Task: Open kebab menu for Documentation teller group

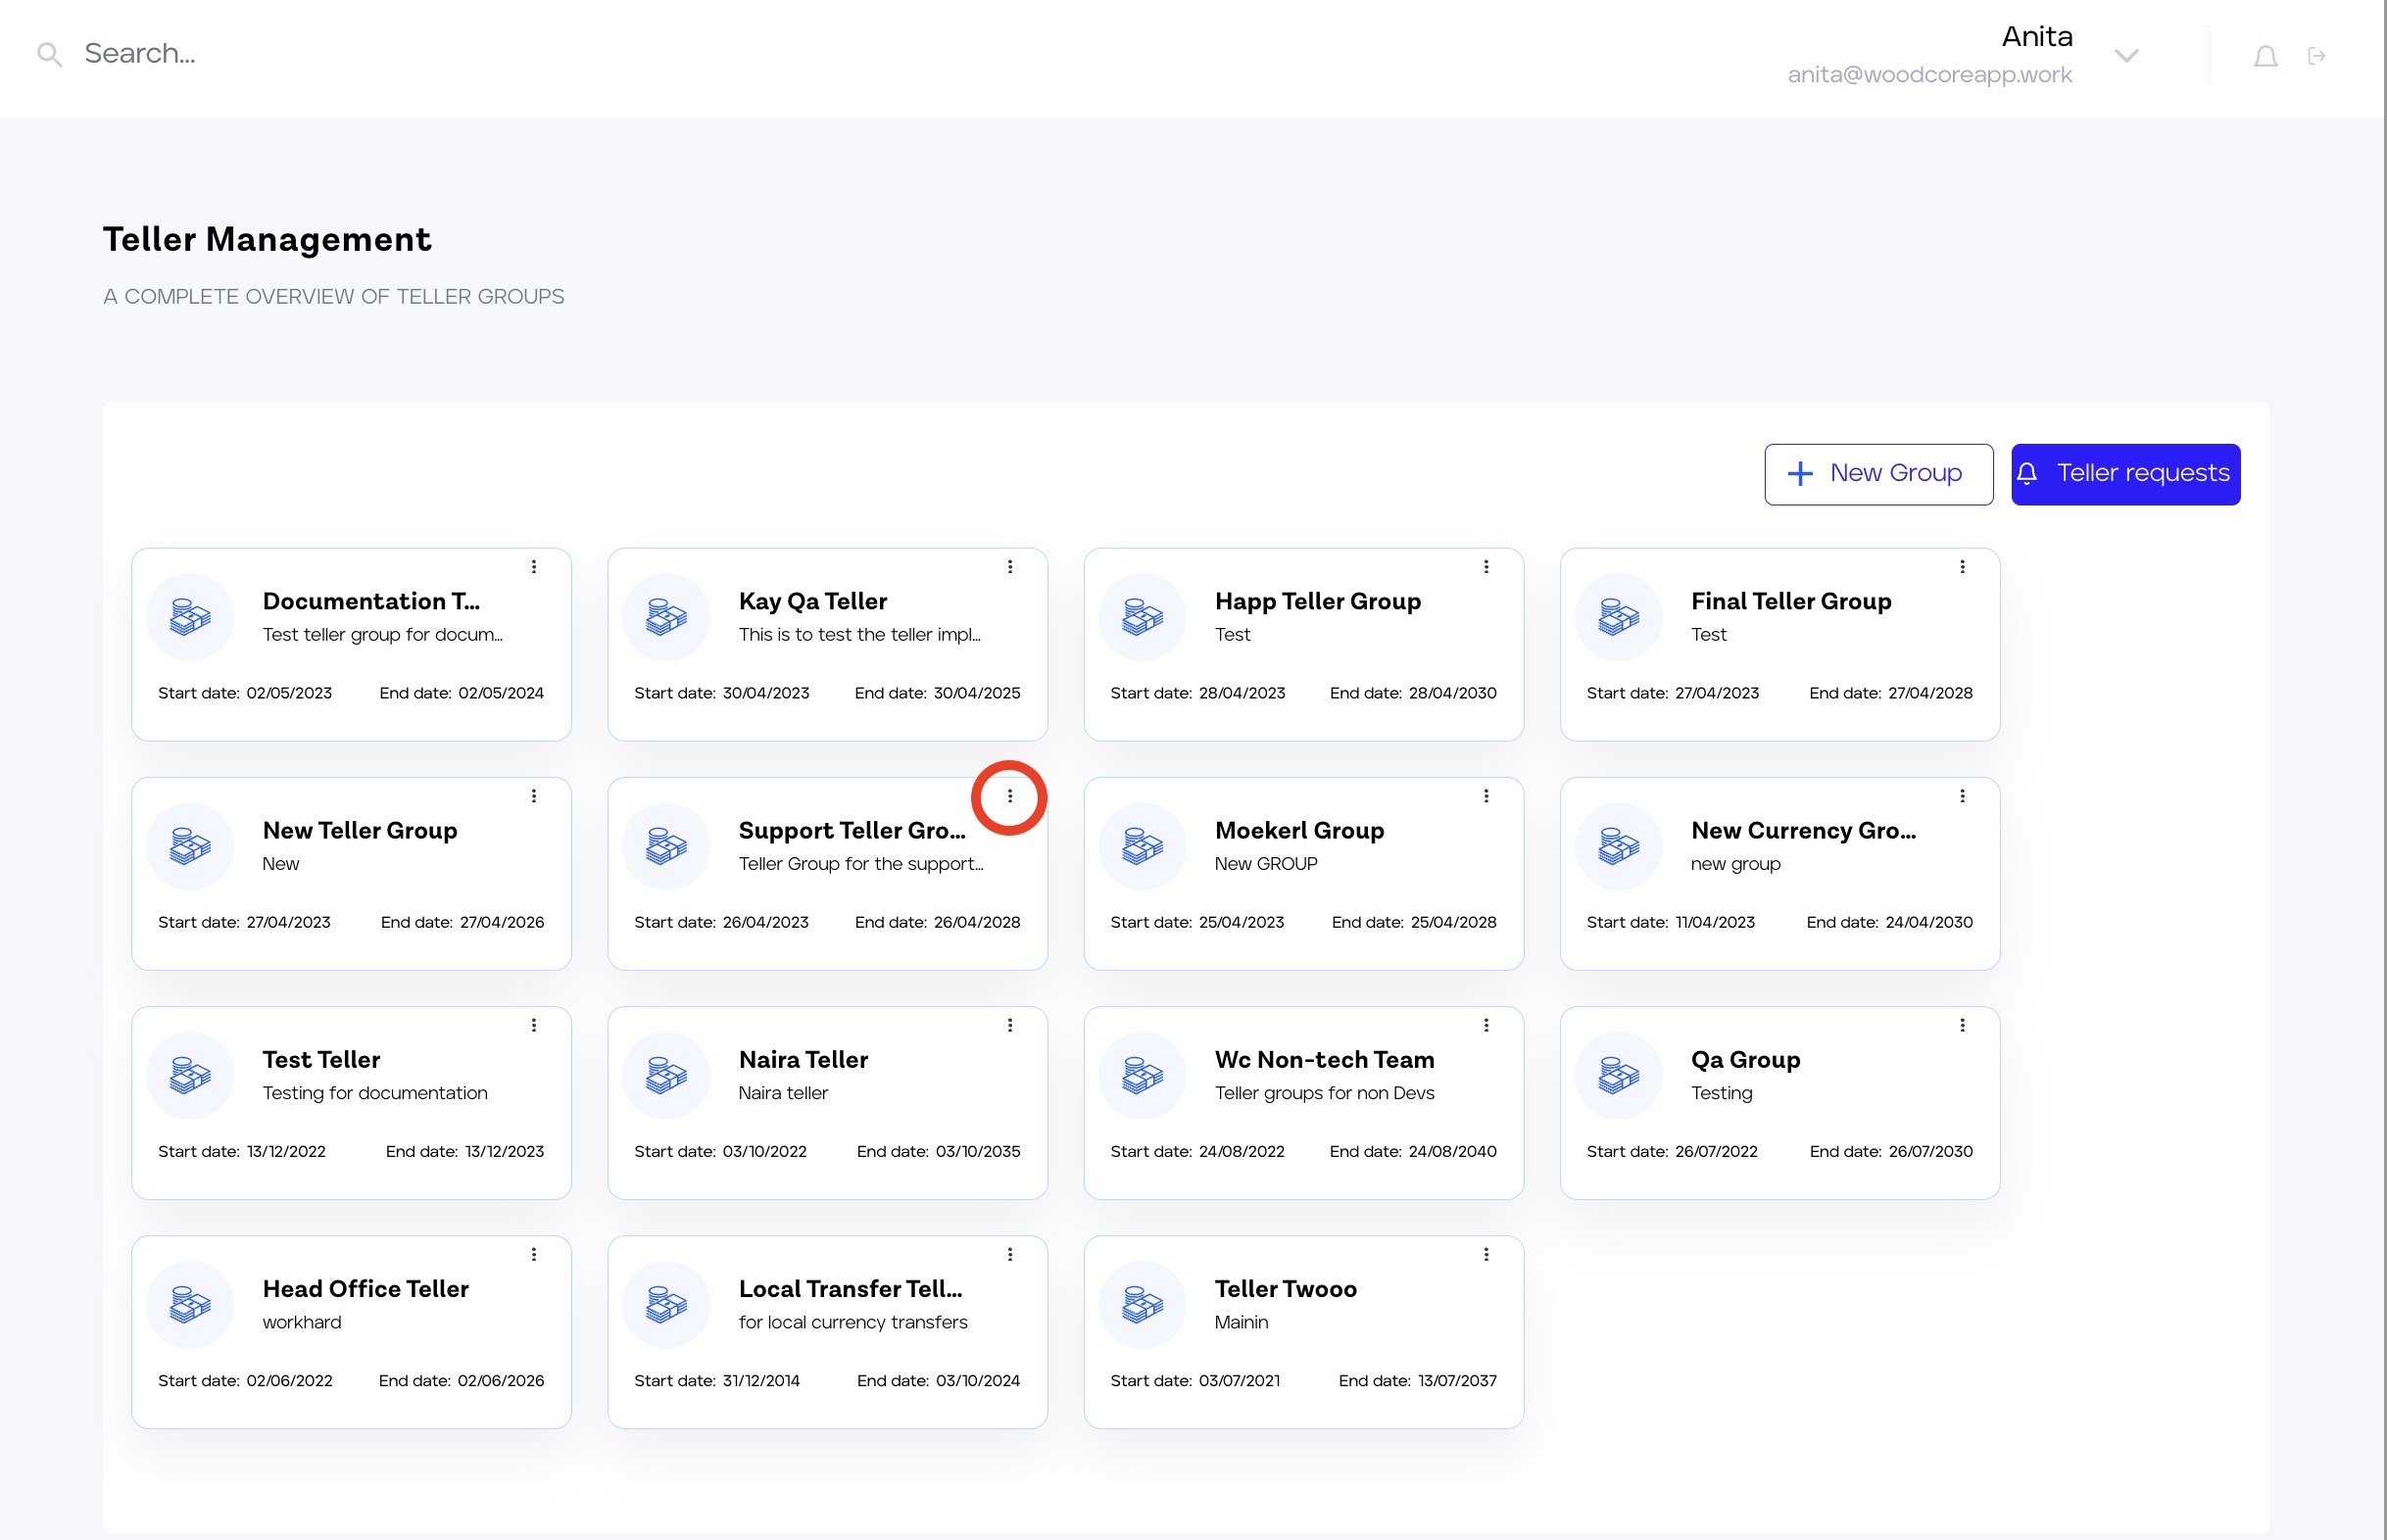Action: coord(534,567)
